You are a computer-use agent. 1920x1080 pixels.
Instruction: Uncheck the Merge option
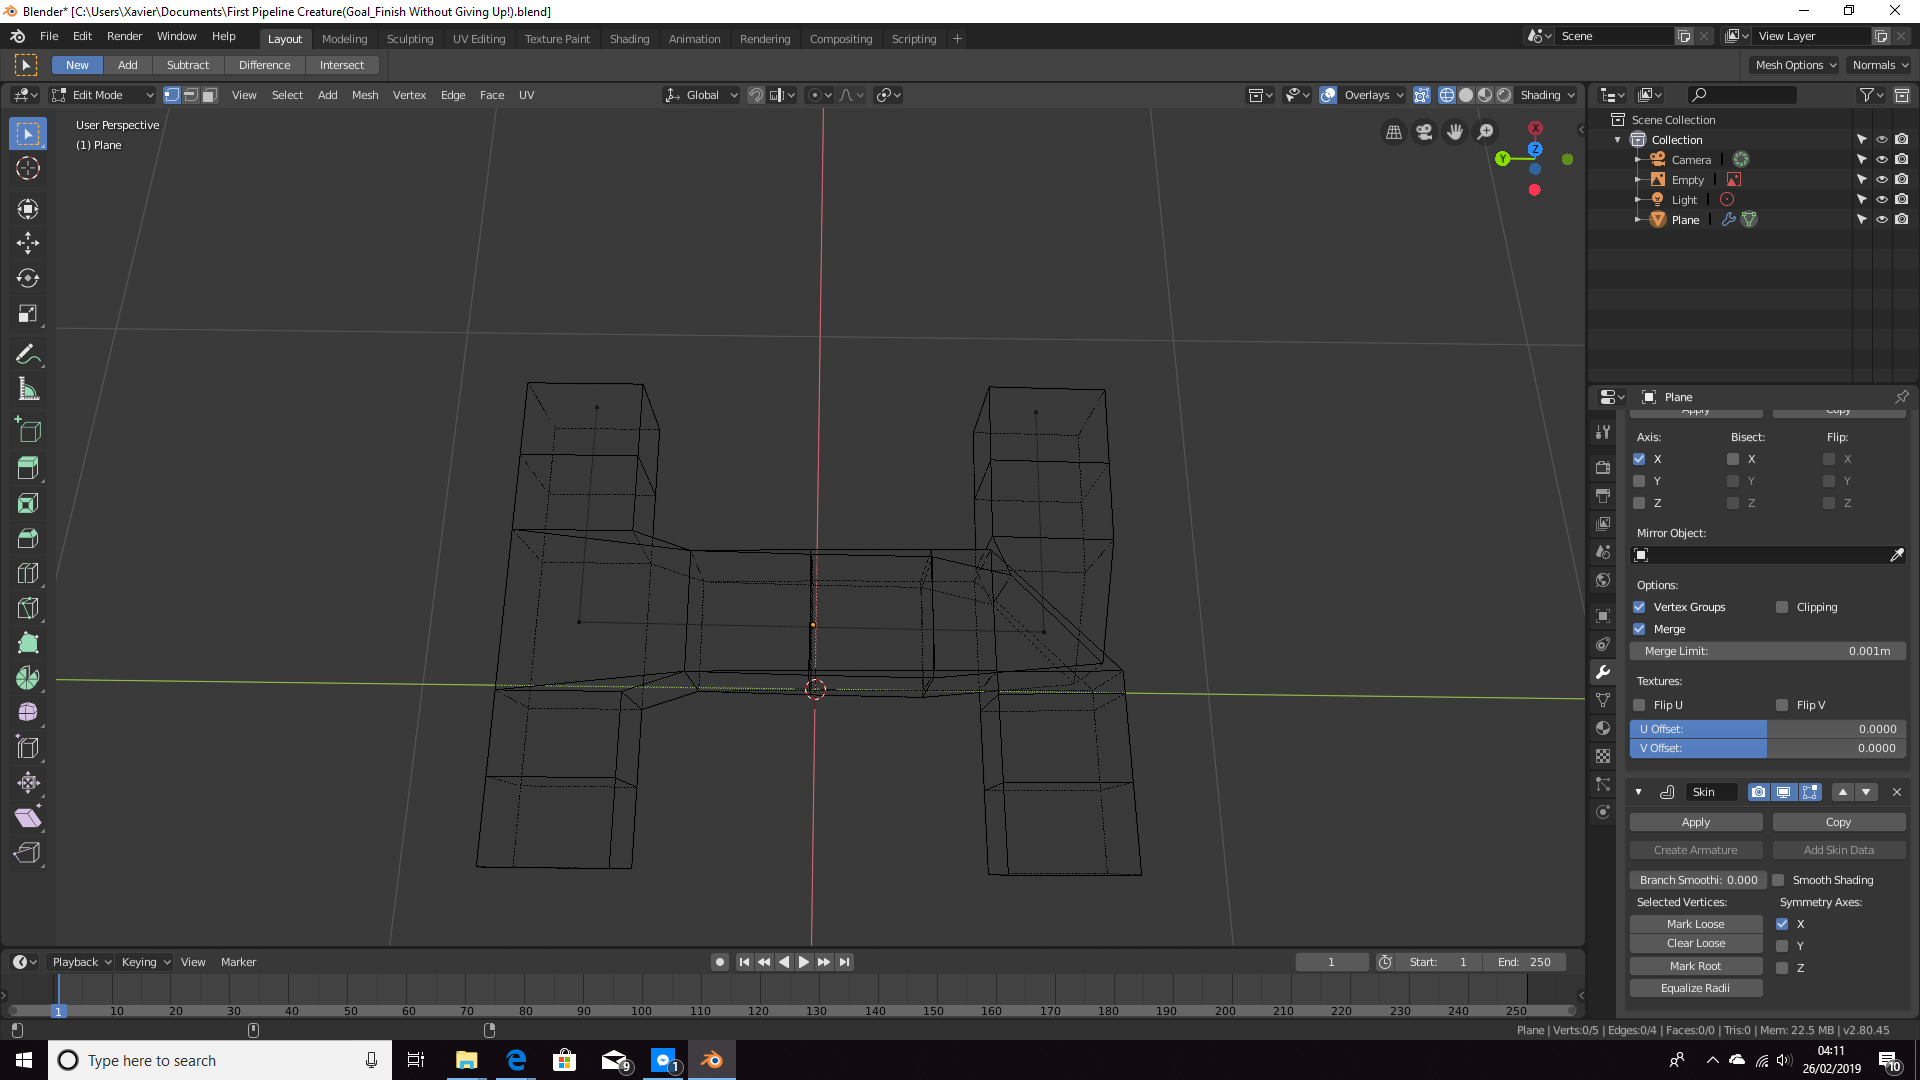(1639, 629)
